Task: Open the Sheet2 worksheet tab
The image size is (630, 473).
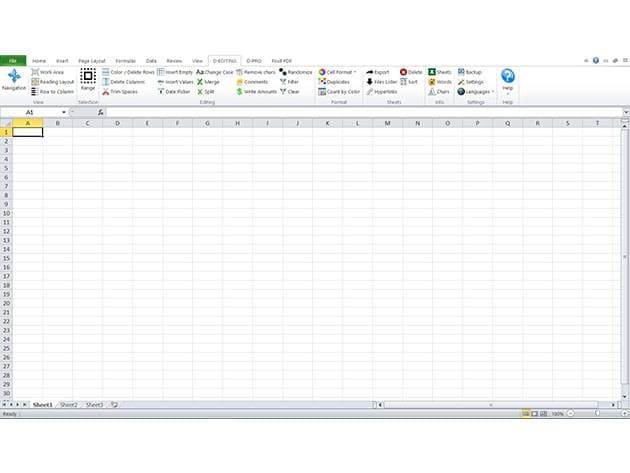Action: pyautogui.click(x=68, y=404)
